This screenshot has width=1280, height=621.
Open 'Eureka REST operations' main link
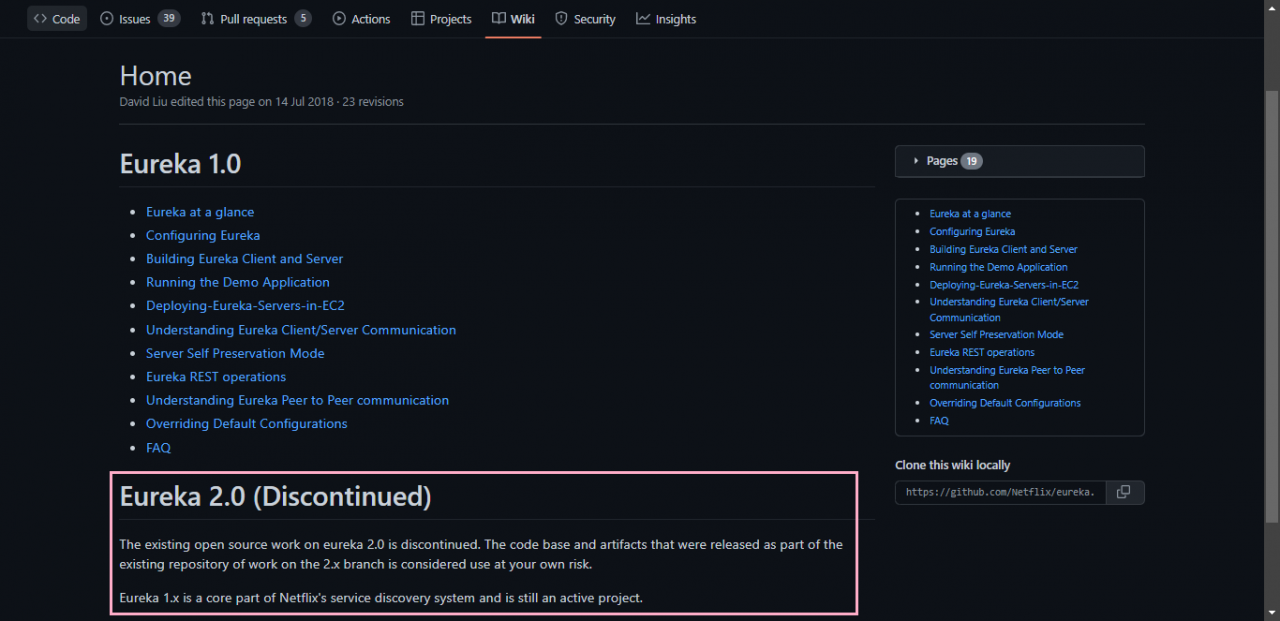pos(216,377)
